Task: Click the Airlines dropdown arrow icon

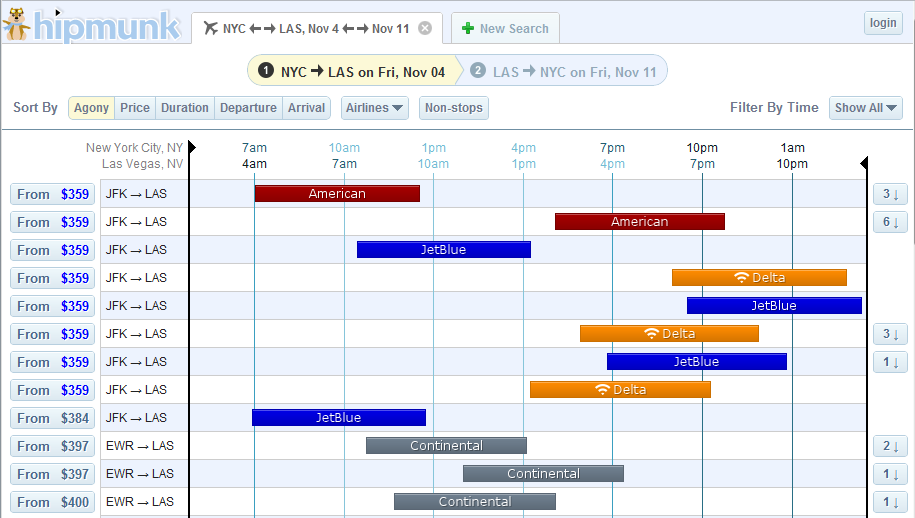Action: point(398,108)
